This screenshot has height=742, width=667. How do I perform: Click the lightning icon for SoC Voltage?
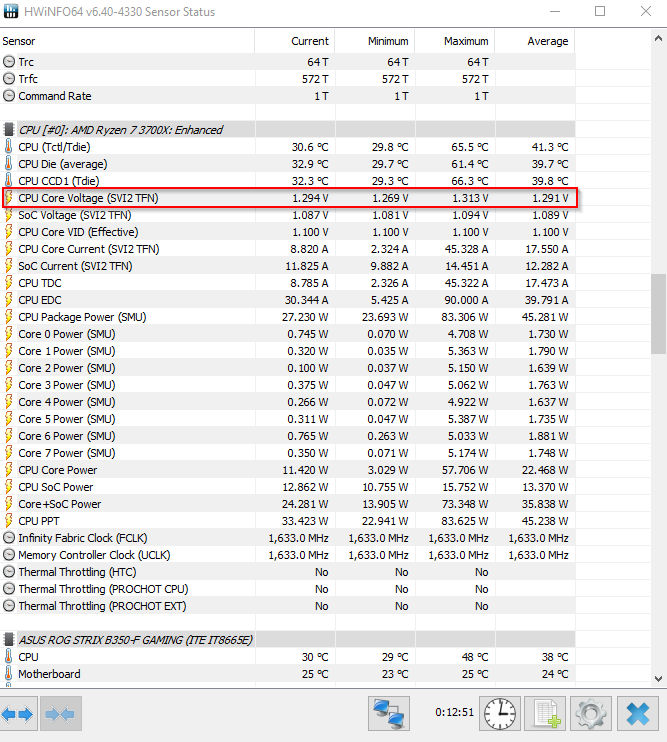point(9,215)
